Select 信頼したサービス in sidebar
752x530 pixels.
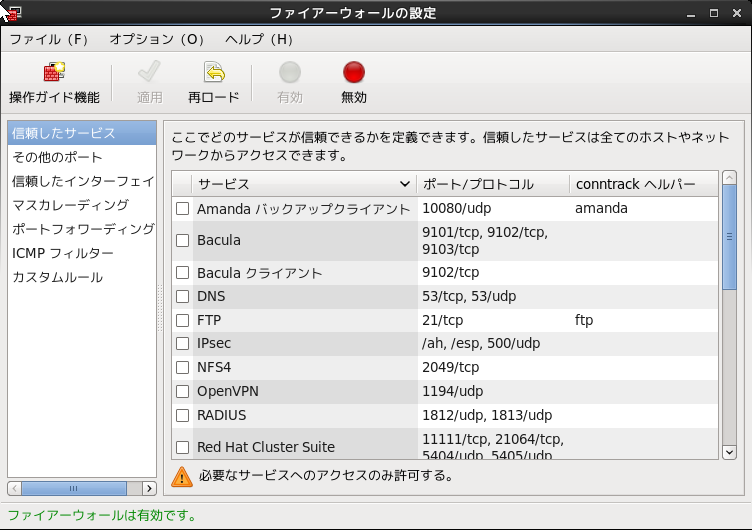point(82,133)
